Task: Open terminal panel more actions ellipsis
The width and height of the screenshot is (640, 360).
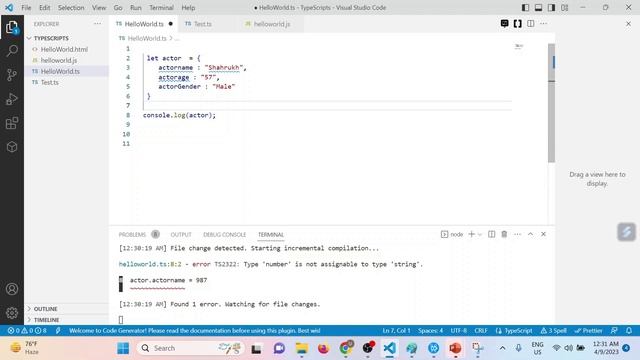Action: (517, 234)
